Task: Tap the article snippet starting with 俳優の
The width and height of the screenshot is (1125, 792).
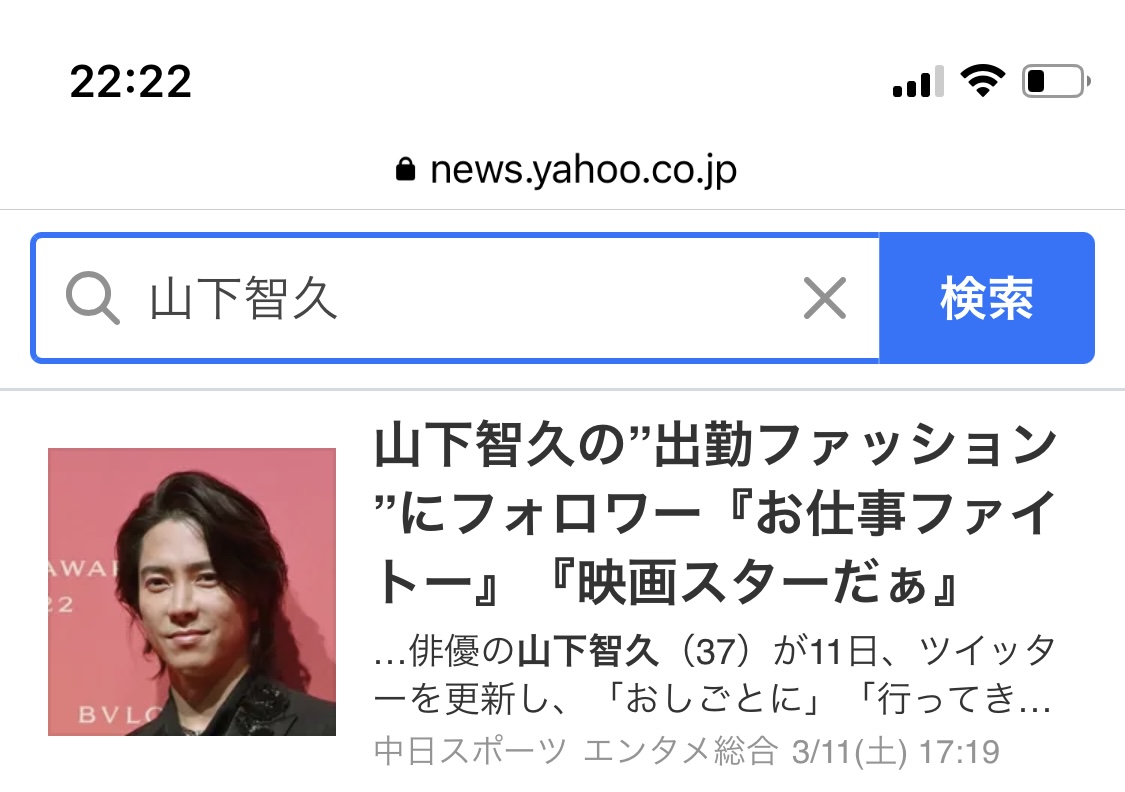Action: (714, 675)
